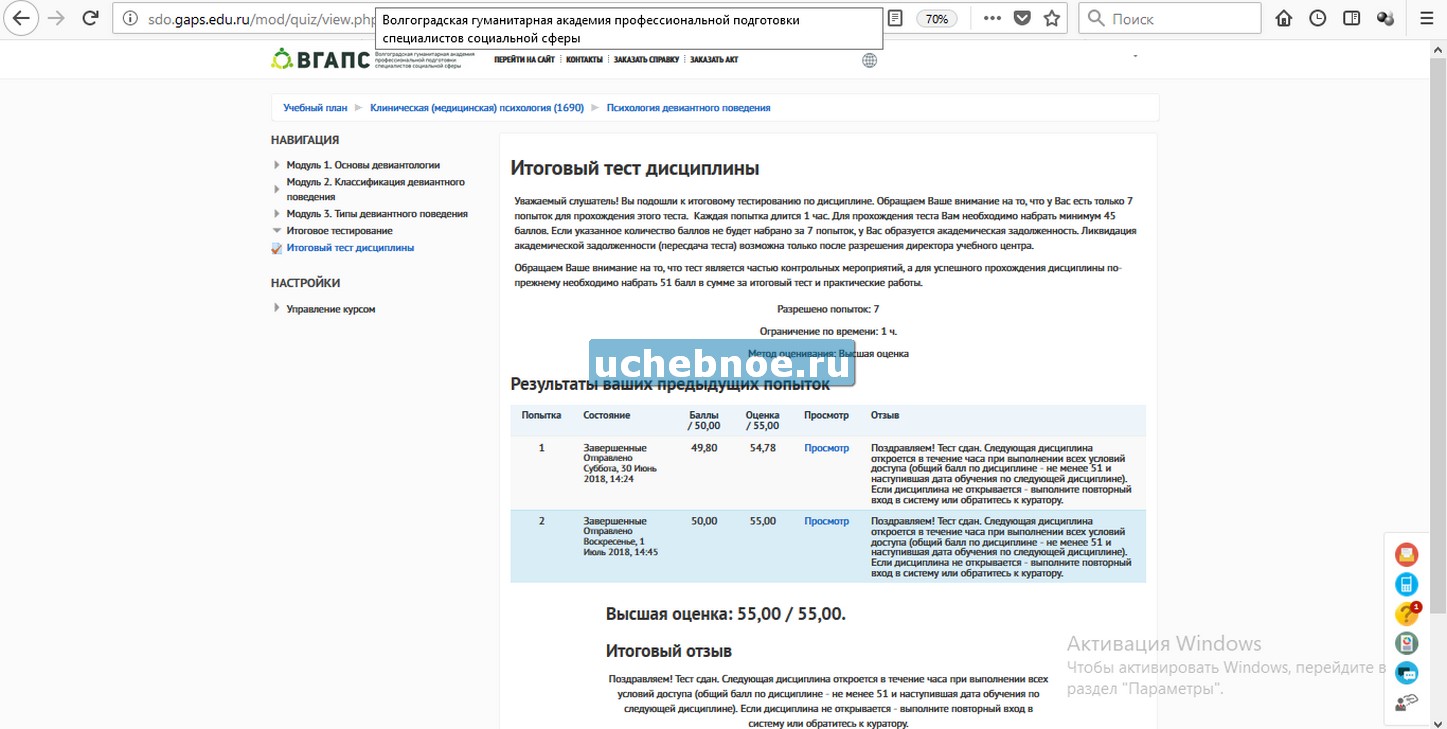Open КОНТАКТЫ menu link
This screenshot has height=729, width=1447.
(x=584, y=60)
